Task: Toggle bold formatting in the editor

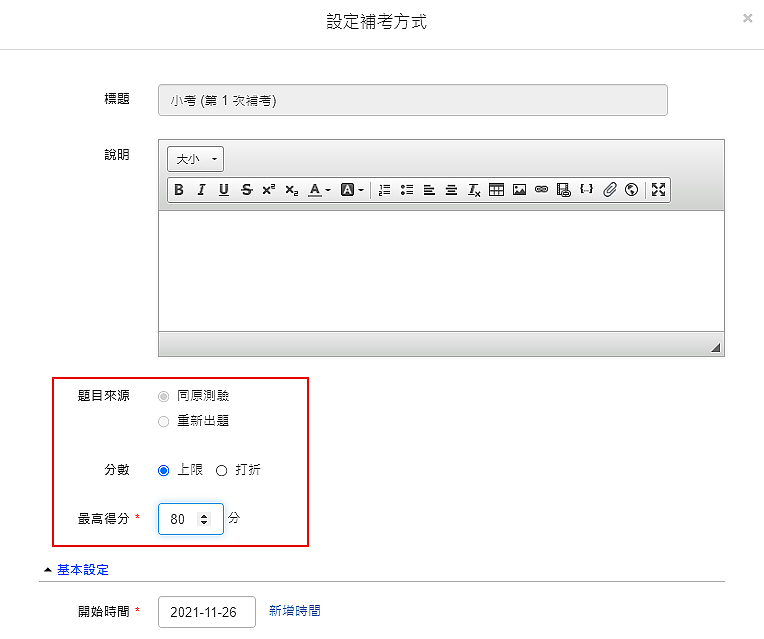Action: point(179,190)
